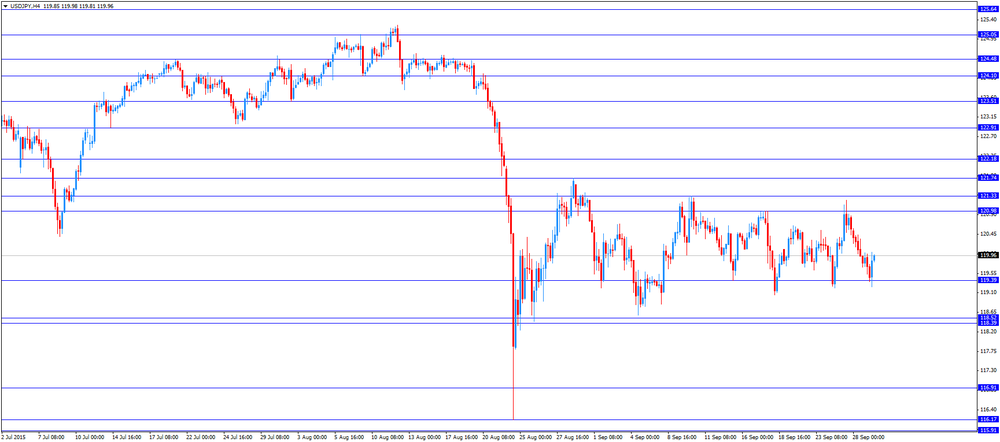The image size is (1000, 442).
Task: Click the 28 Sep 00:00 time label
Action: click(867, 438)
